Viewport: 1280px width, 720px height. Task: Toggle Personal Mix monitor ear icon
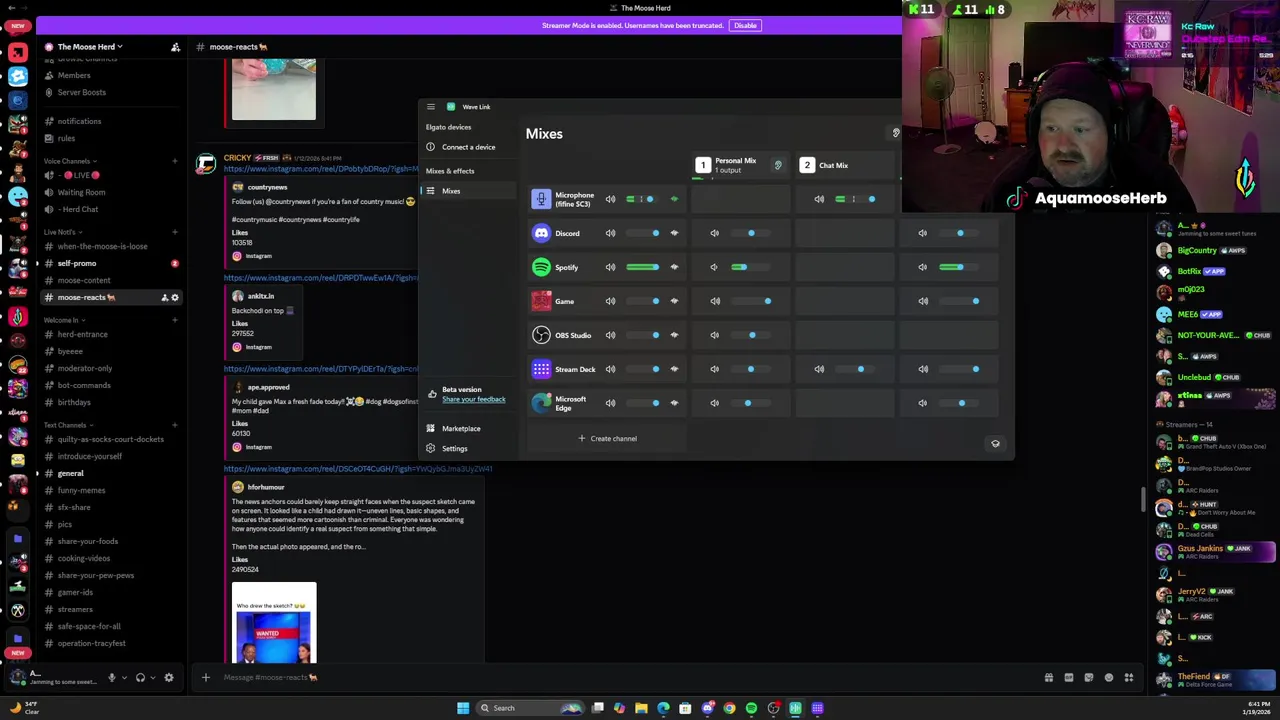pyautogui.click(x=778, y=165)
